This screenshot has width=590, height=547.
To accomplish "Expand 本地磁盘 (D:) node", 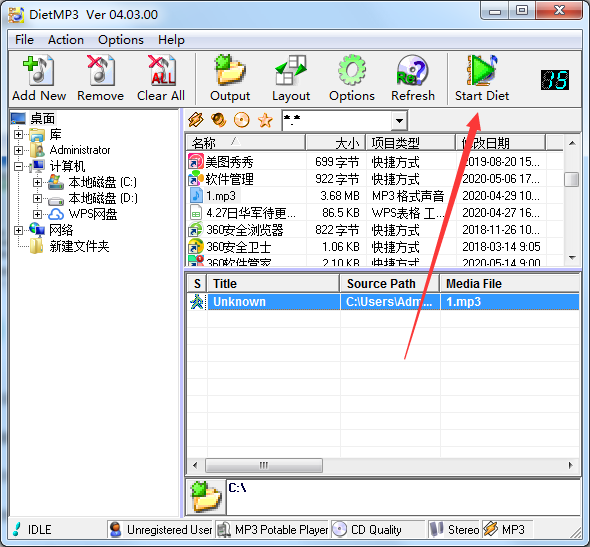I will [37, 198].
